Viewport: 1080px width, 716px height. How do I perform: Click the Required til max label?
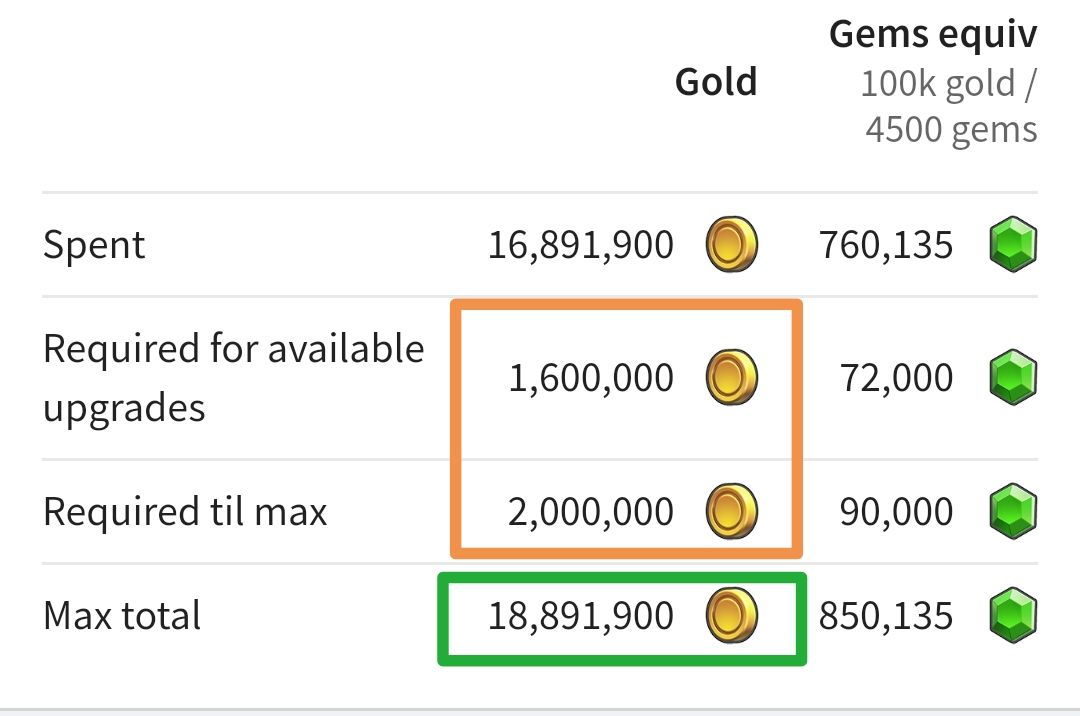pos(185,512)
